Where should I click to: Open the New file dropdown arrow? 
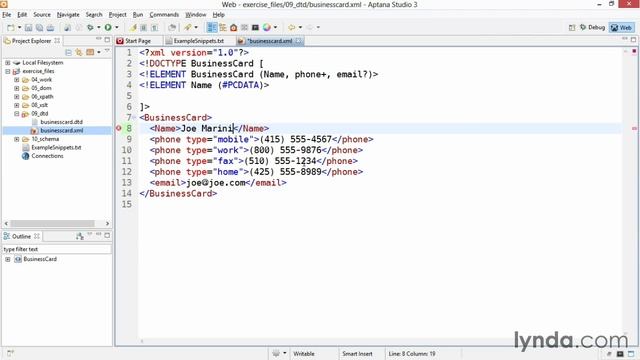click(x=19, y=27)
